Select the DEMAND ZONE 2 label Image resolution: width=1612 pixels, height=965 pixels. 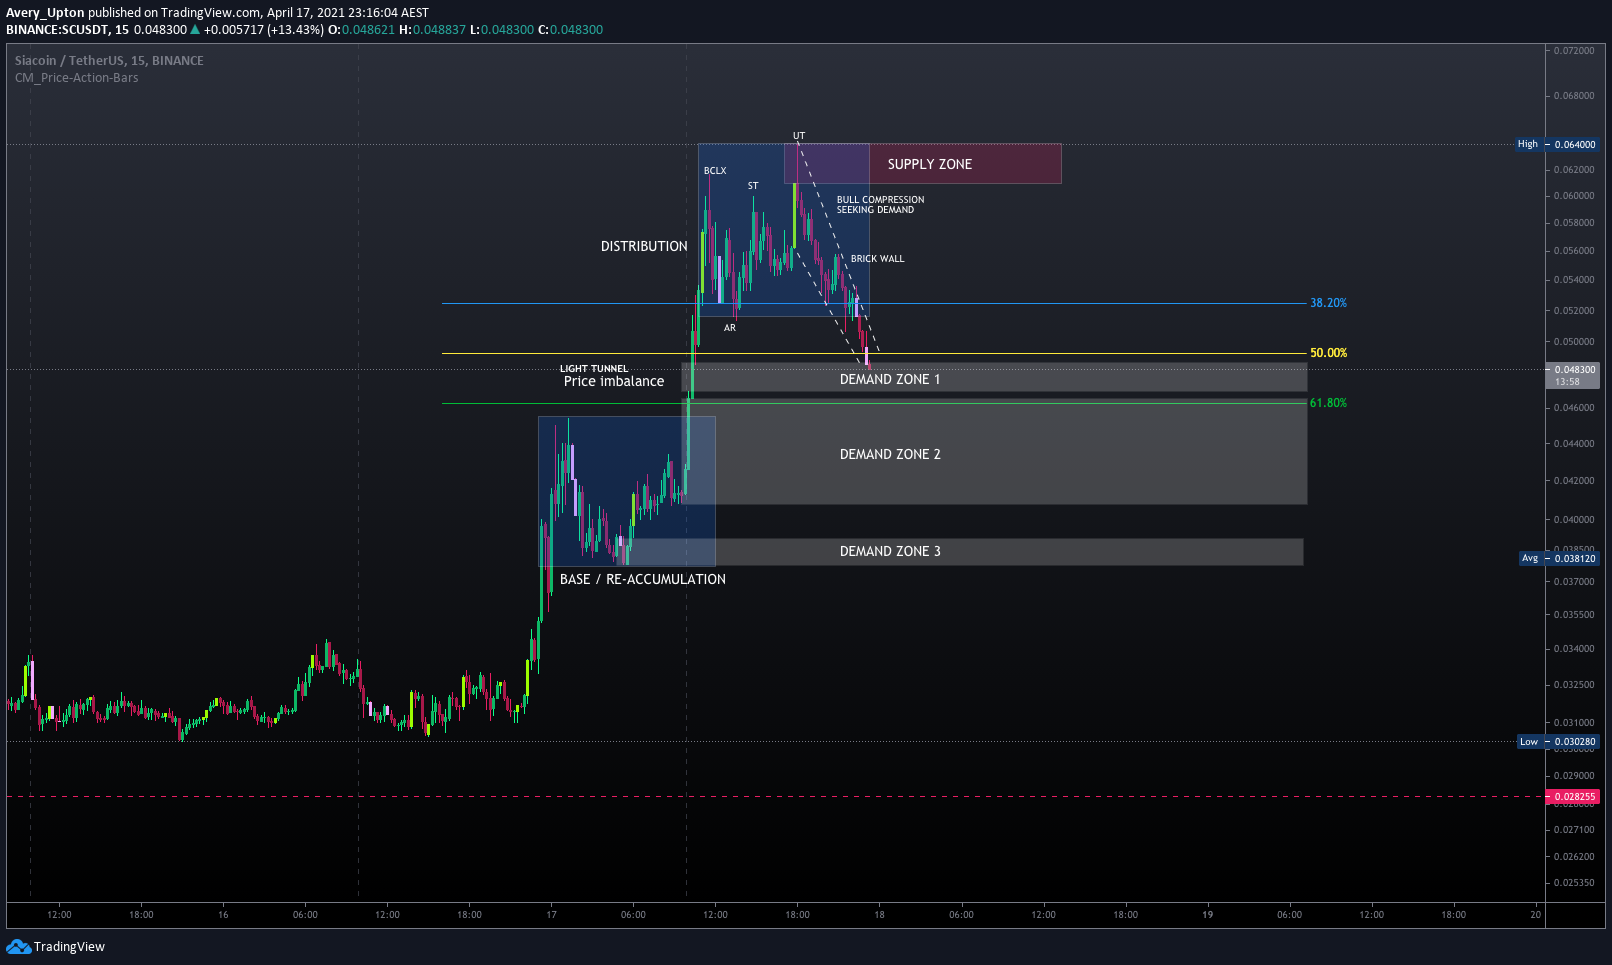point(889,454)
